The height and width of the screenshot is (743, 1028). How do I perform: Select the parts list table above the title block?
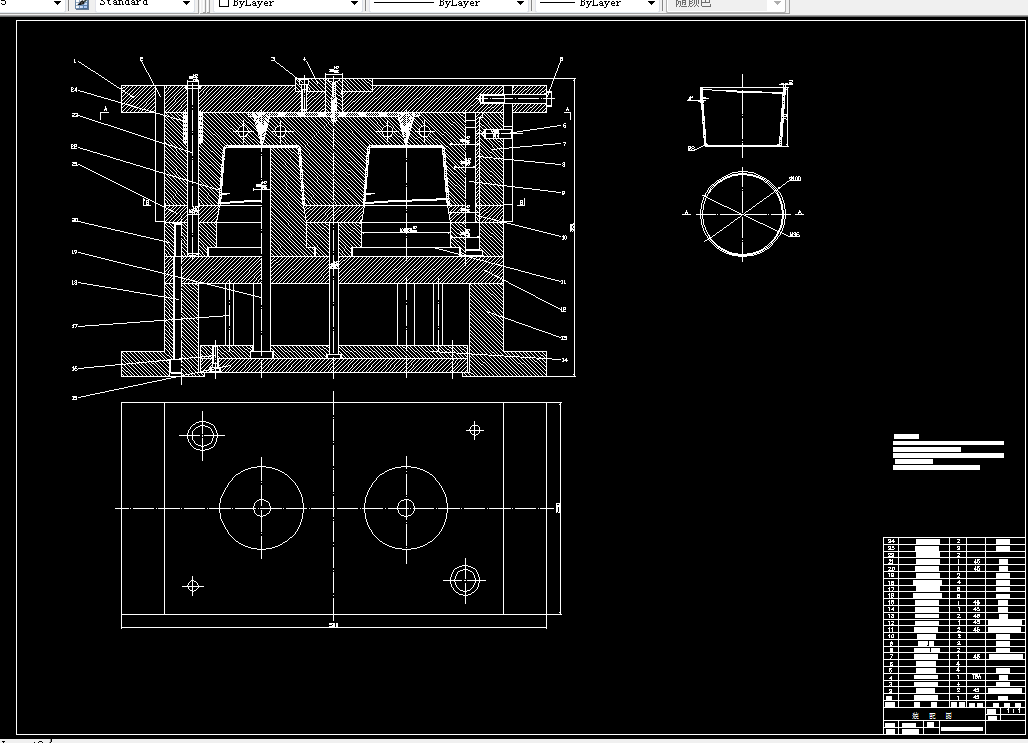point(954,620)
